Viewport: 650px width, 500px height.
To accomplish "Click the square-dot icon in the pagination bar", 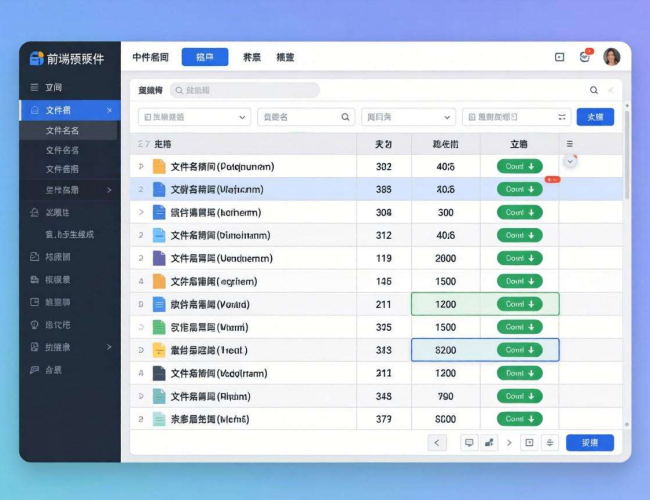I will [x=529, y=443].
